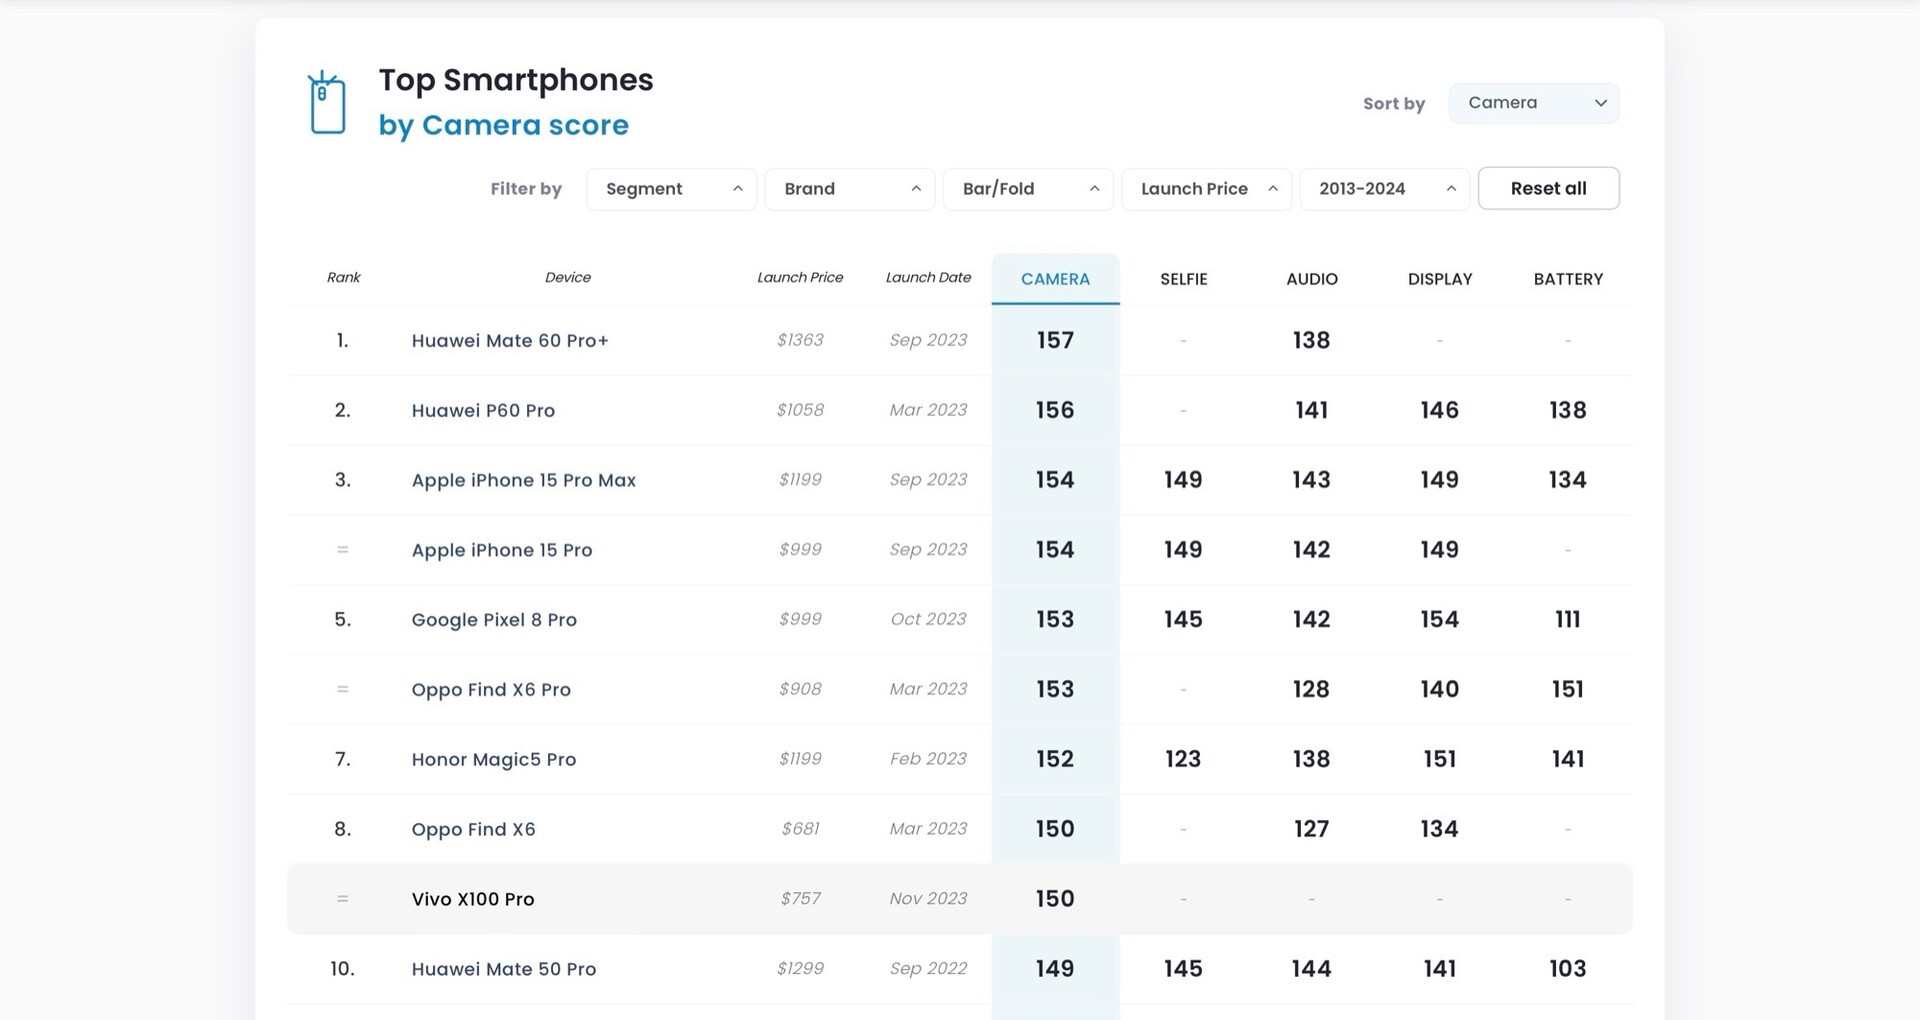Click the Launch Date column header
The image size is (1920, 1020).
click(928, 278)
